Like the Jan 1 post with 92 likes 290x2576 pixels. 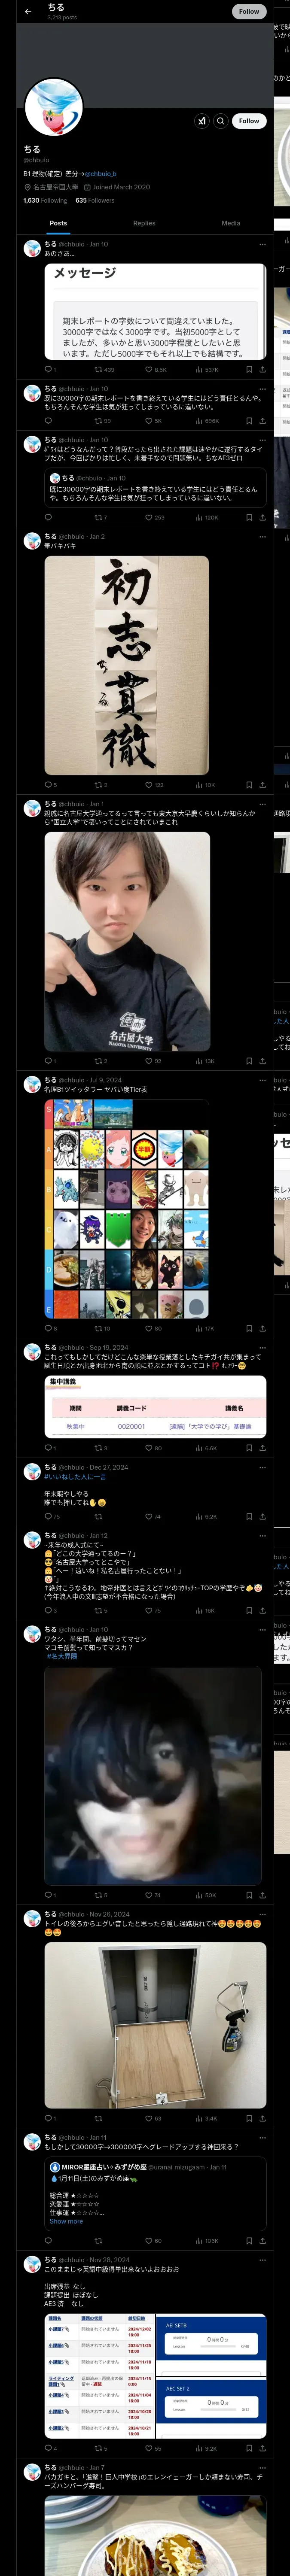click(153, 1061)
